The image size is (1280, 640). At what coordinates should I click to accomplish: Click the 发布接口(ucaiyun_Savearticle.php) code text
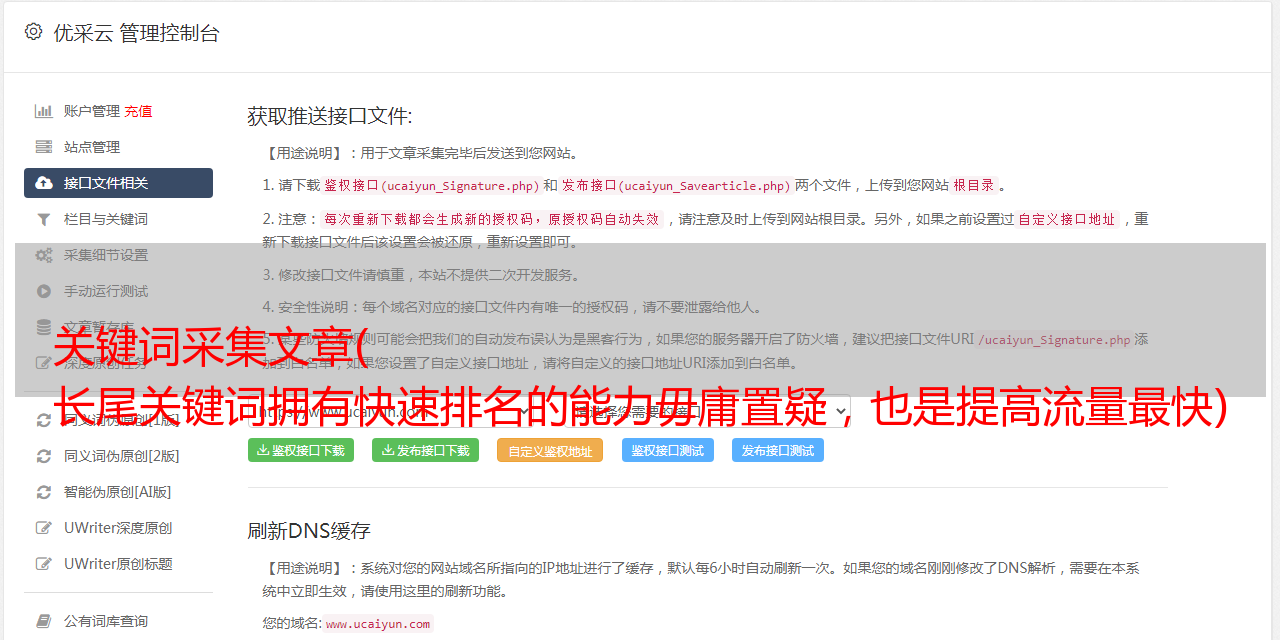(677, 185)
